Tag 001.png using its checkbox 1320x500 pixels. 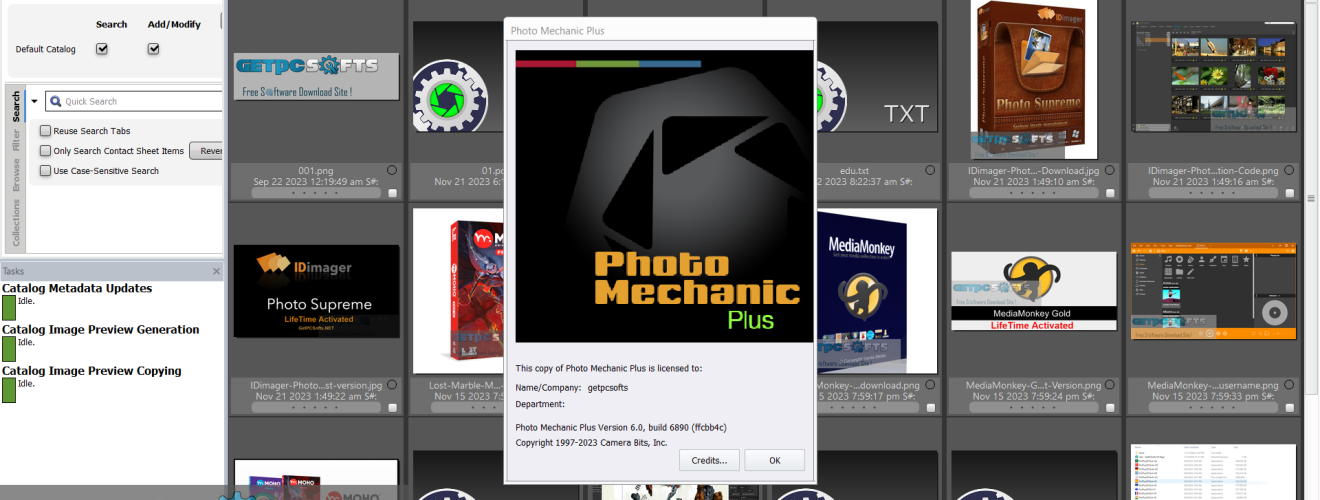pyautogui.click(x=393, y=194)
